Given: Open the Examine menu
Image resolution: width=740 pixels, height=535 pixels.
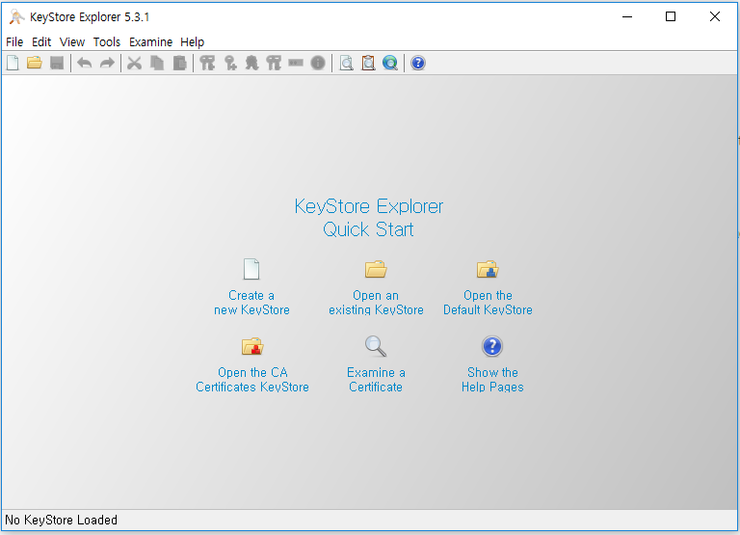Looking at the screenshot, I should (151, 42).
